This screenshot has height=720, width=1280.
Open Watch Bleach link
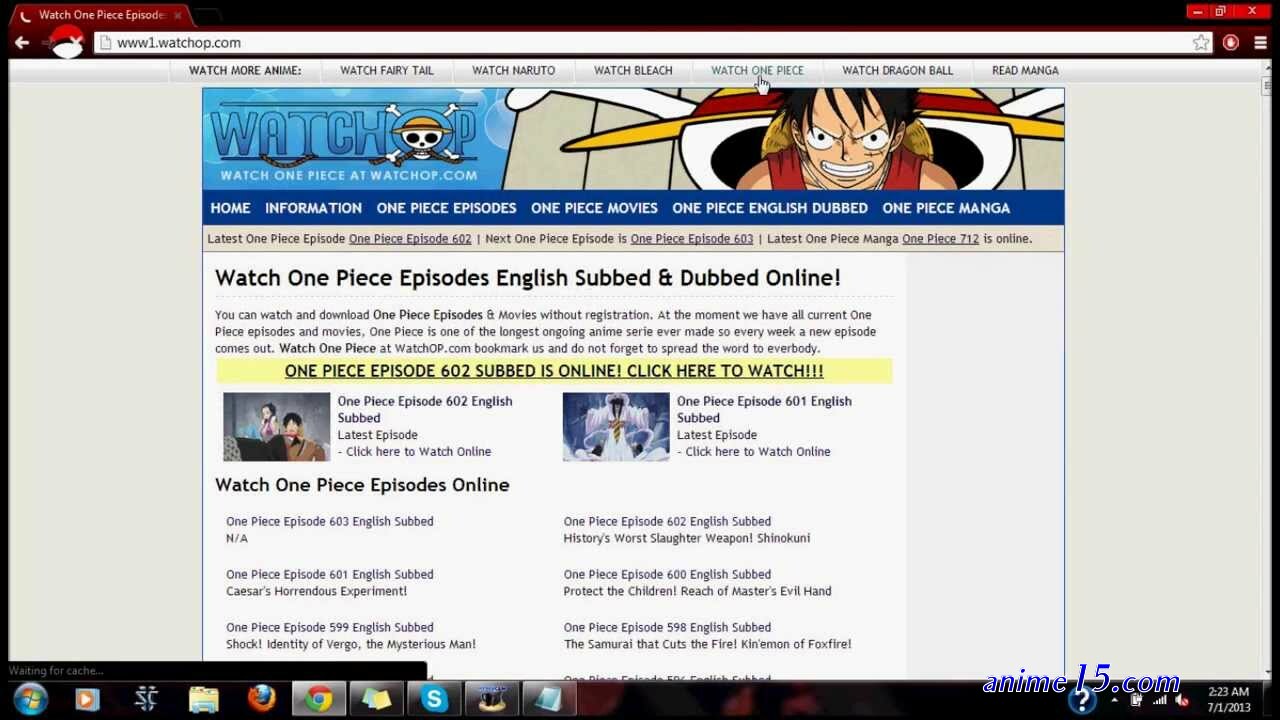tap(633, 70)
